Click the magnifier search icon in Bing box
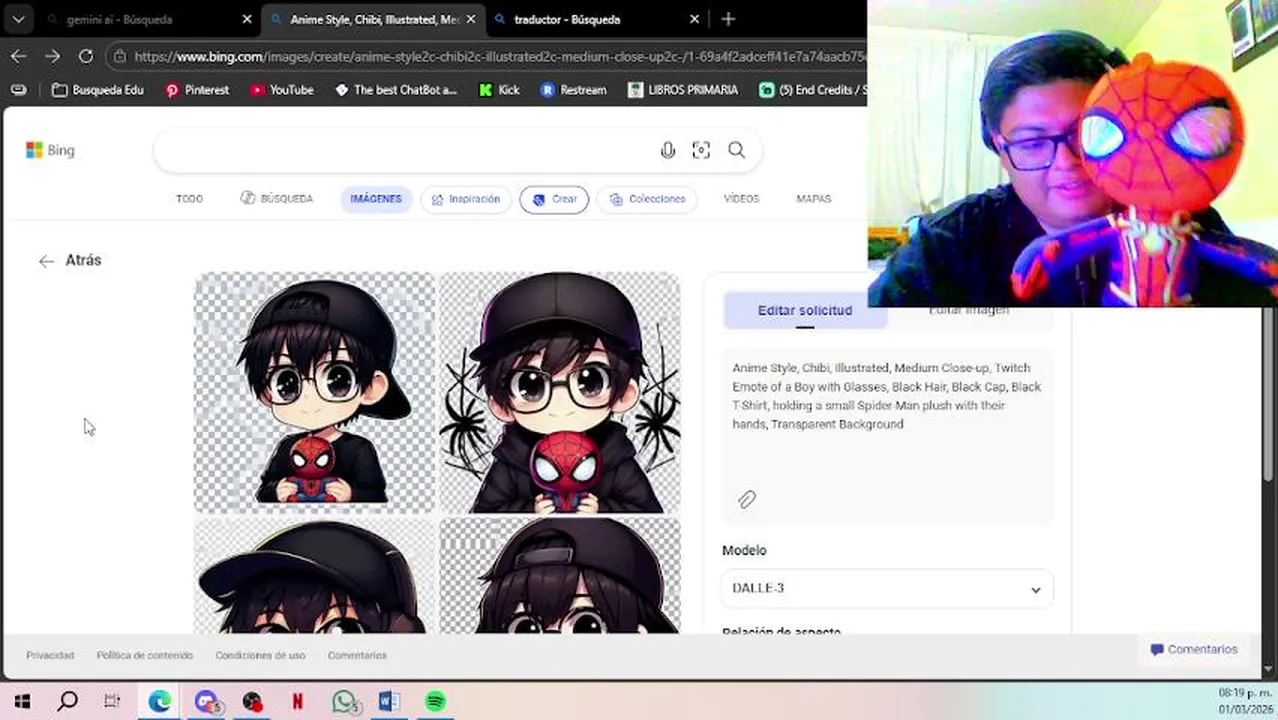The height and width of the screenshot is (720, 1278). [x=737, y=150]
